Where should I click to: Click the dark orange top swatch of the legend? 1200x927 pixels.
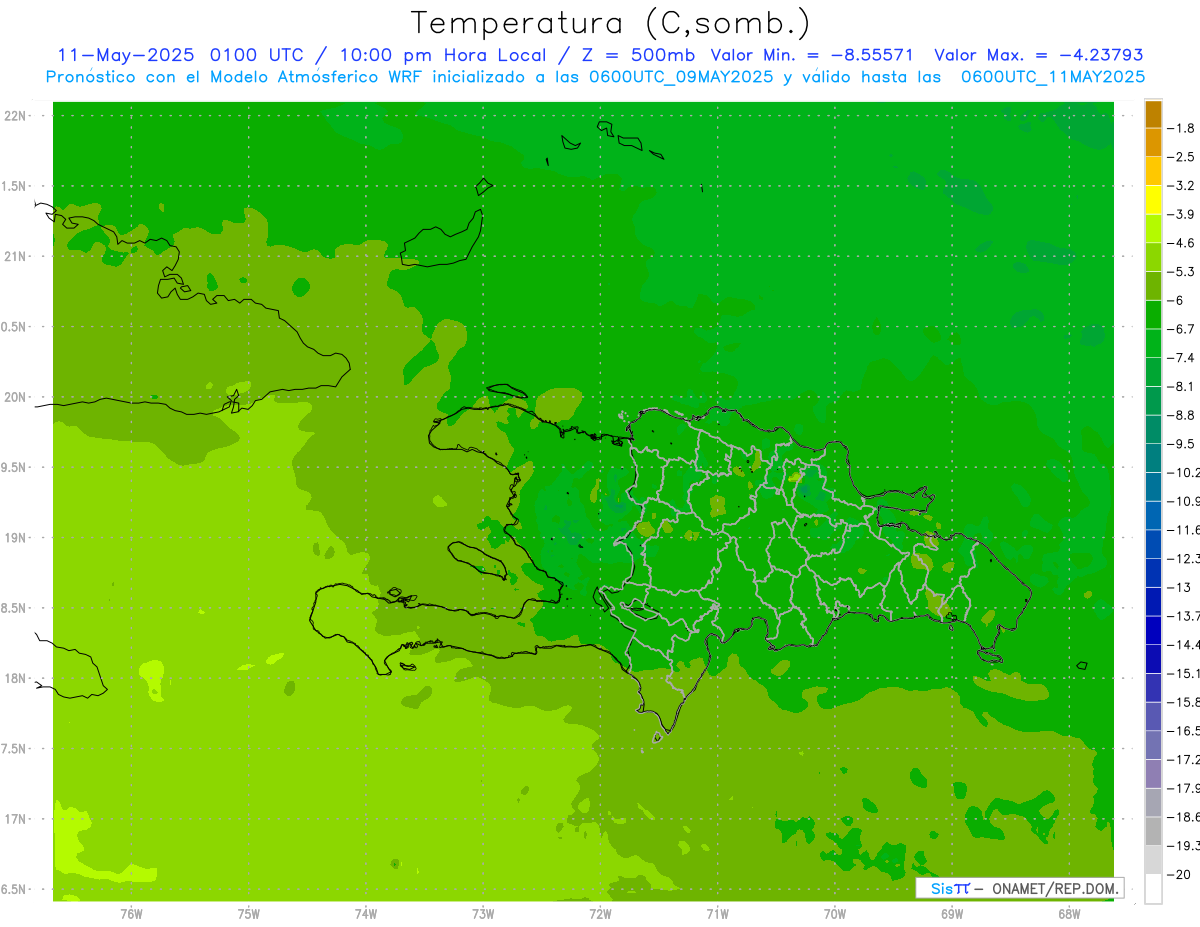pos(1153,114)
